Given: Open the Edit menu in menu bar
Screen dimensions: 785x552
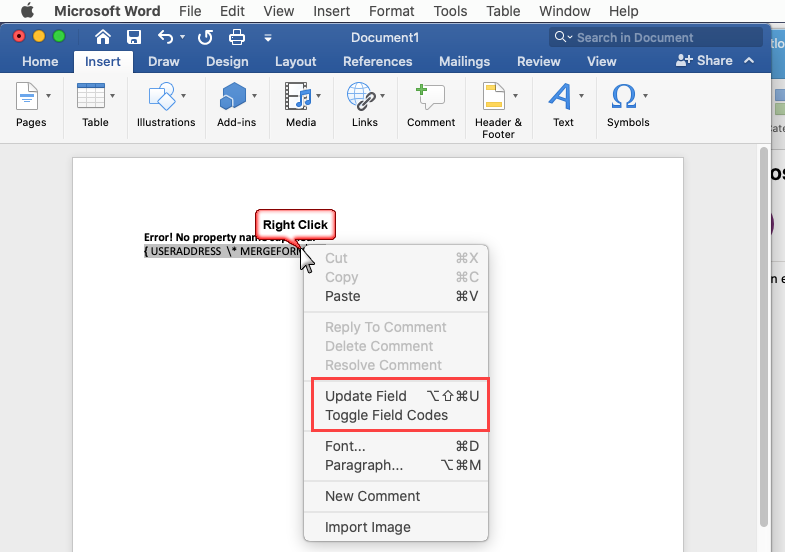Looking at the screenshot, I should (232, 11).
